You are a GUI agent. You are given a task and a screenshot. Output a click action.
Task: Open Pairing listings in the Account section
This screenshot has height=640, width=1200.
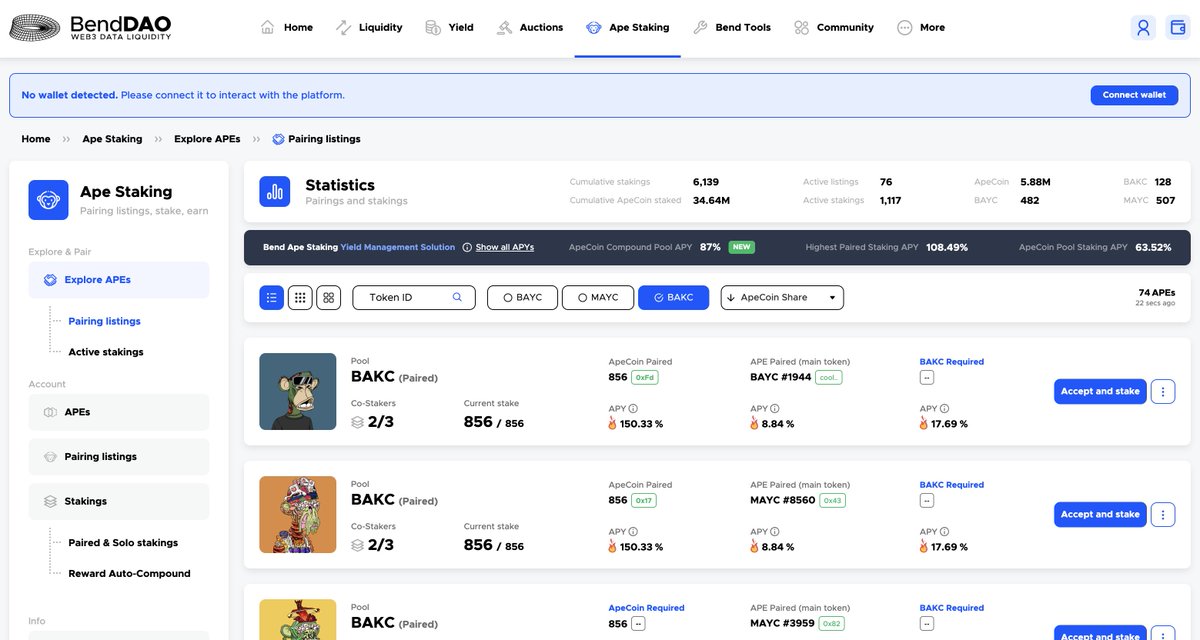pos(119,456)
